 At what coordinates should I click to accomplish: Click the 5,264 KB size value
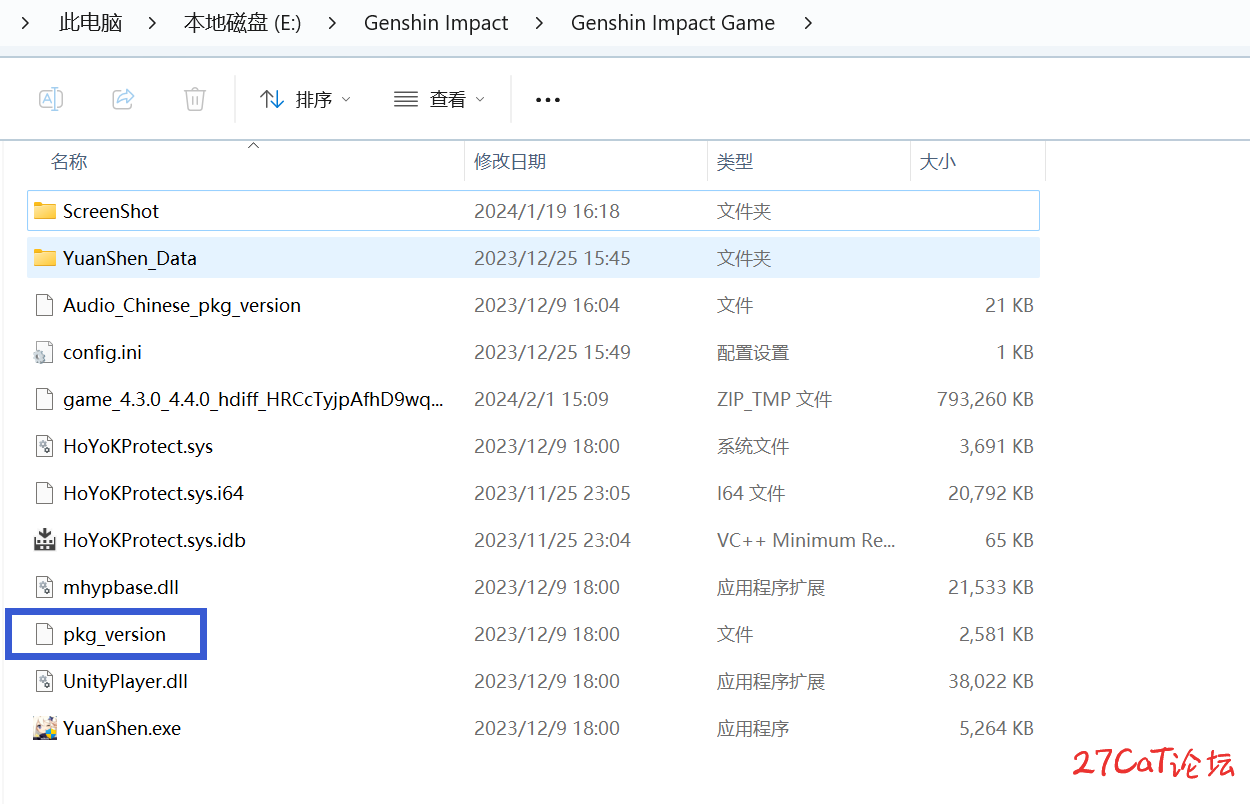(x=996, y=728)
